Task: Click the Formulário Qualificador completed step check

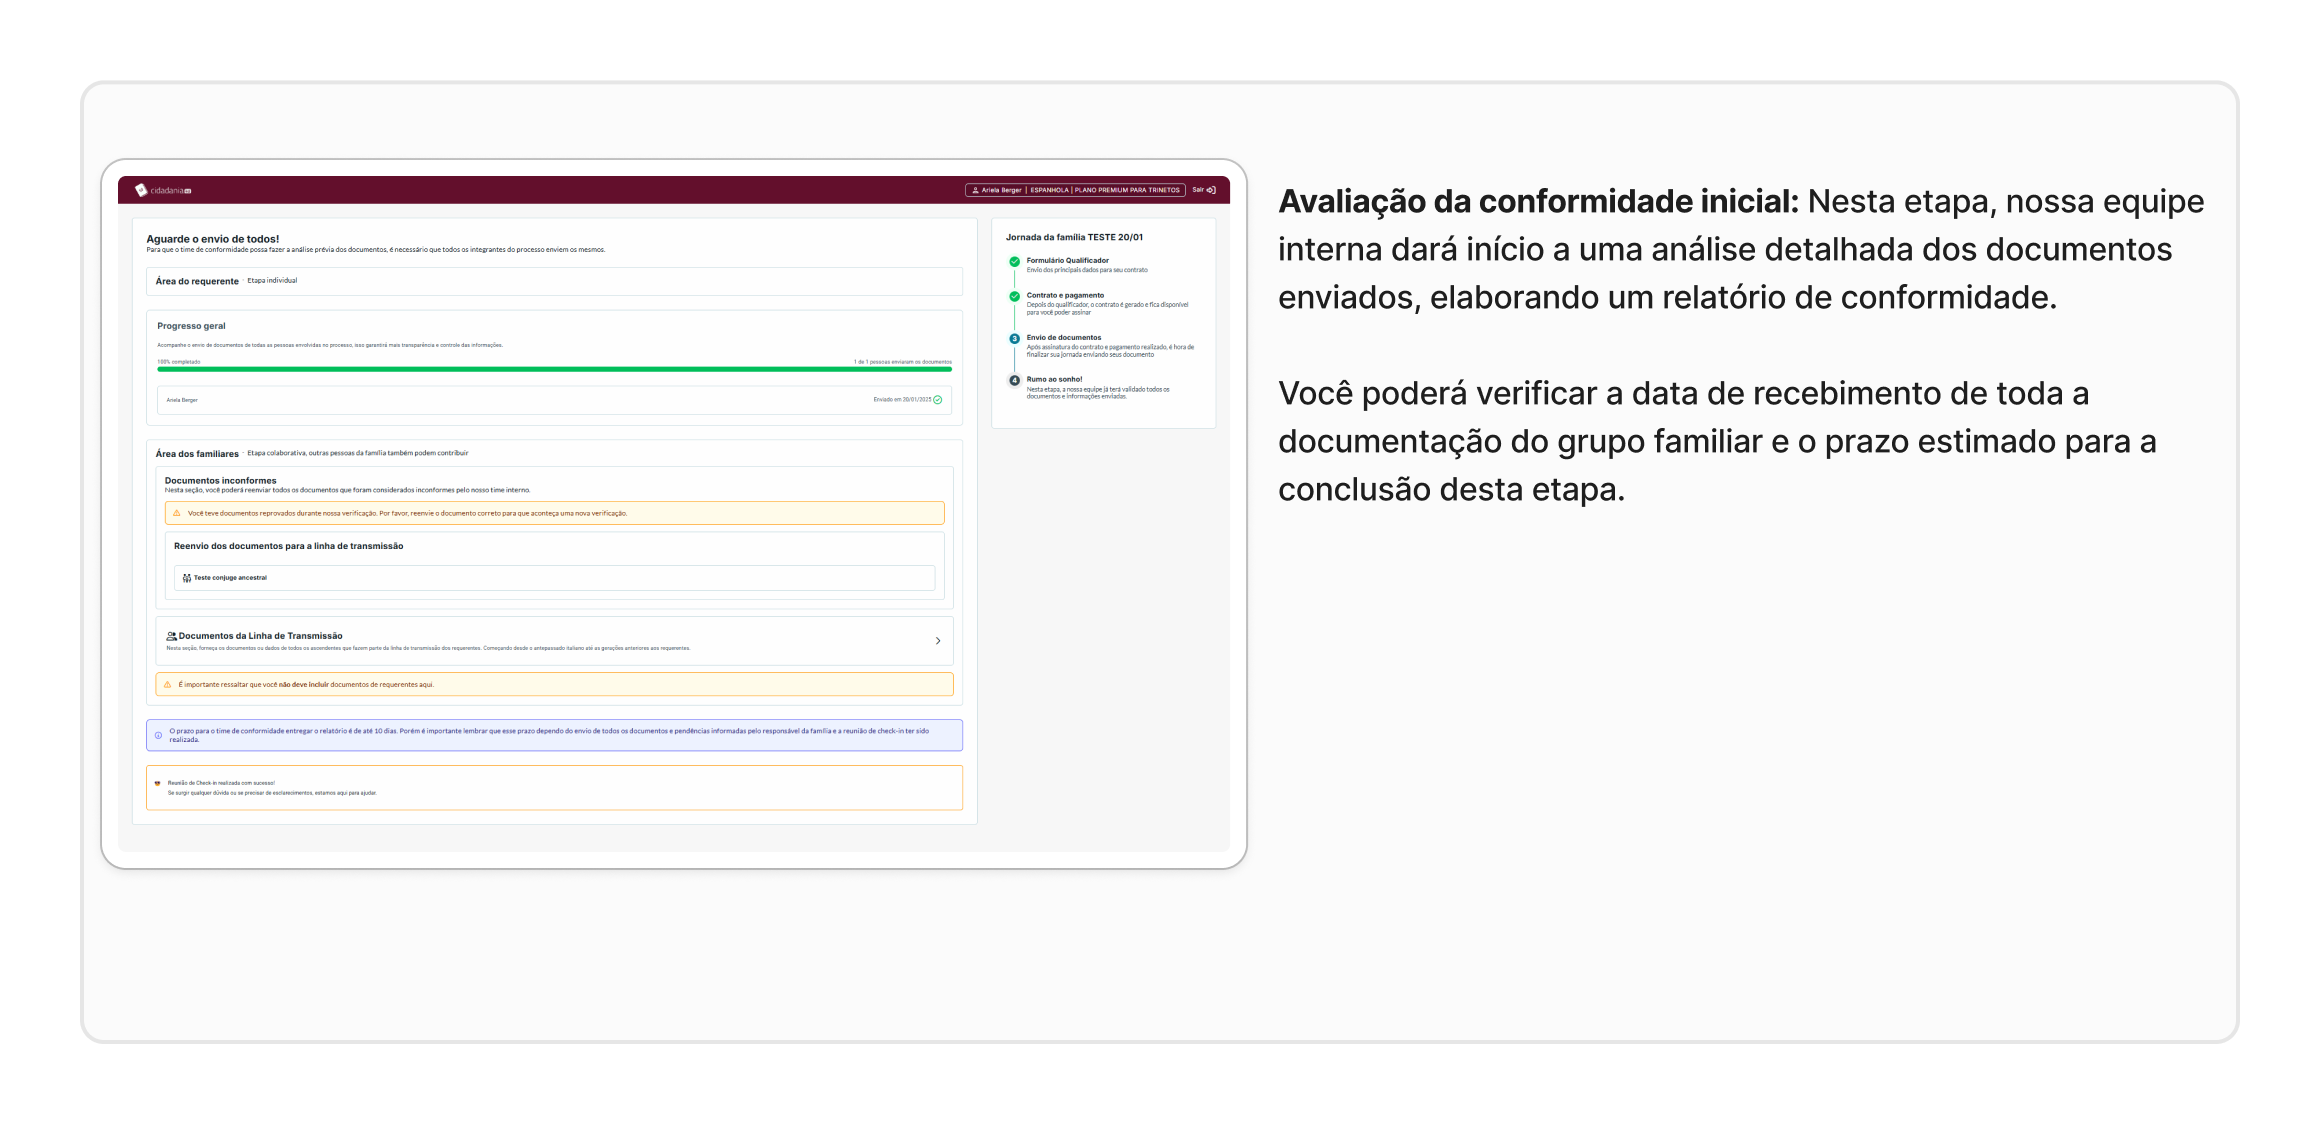Action: click(1014, 261)
